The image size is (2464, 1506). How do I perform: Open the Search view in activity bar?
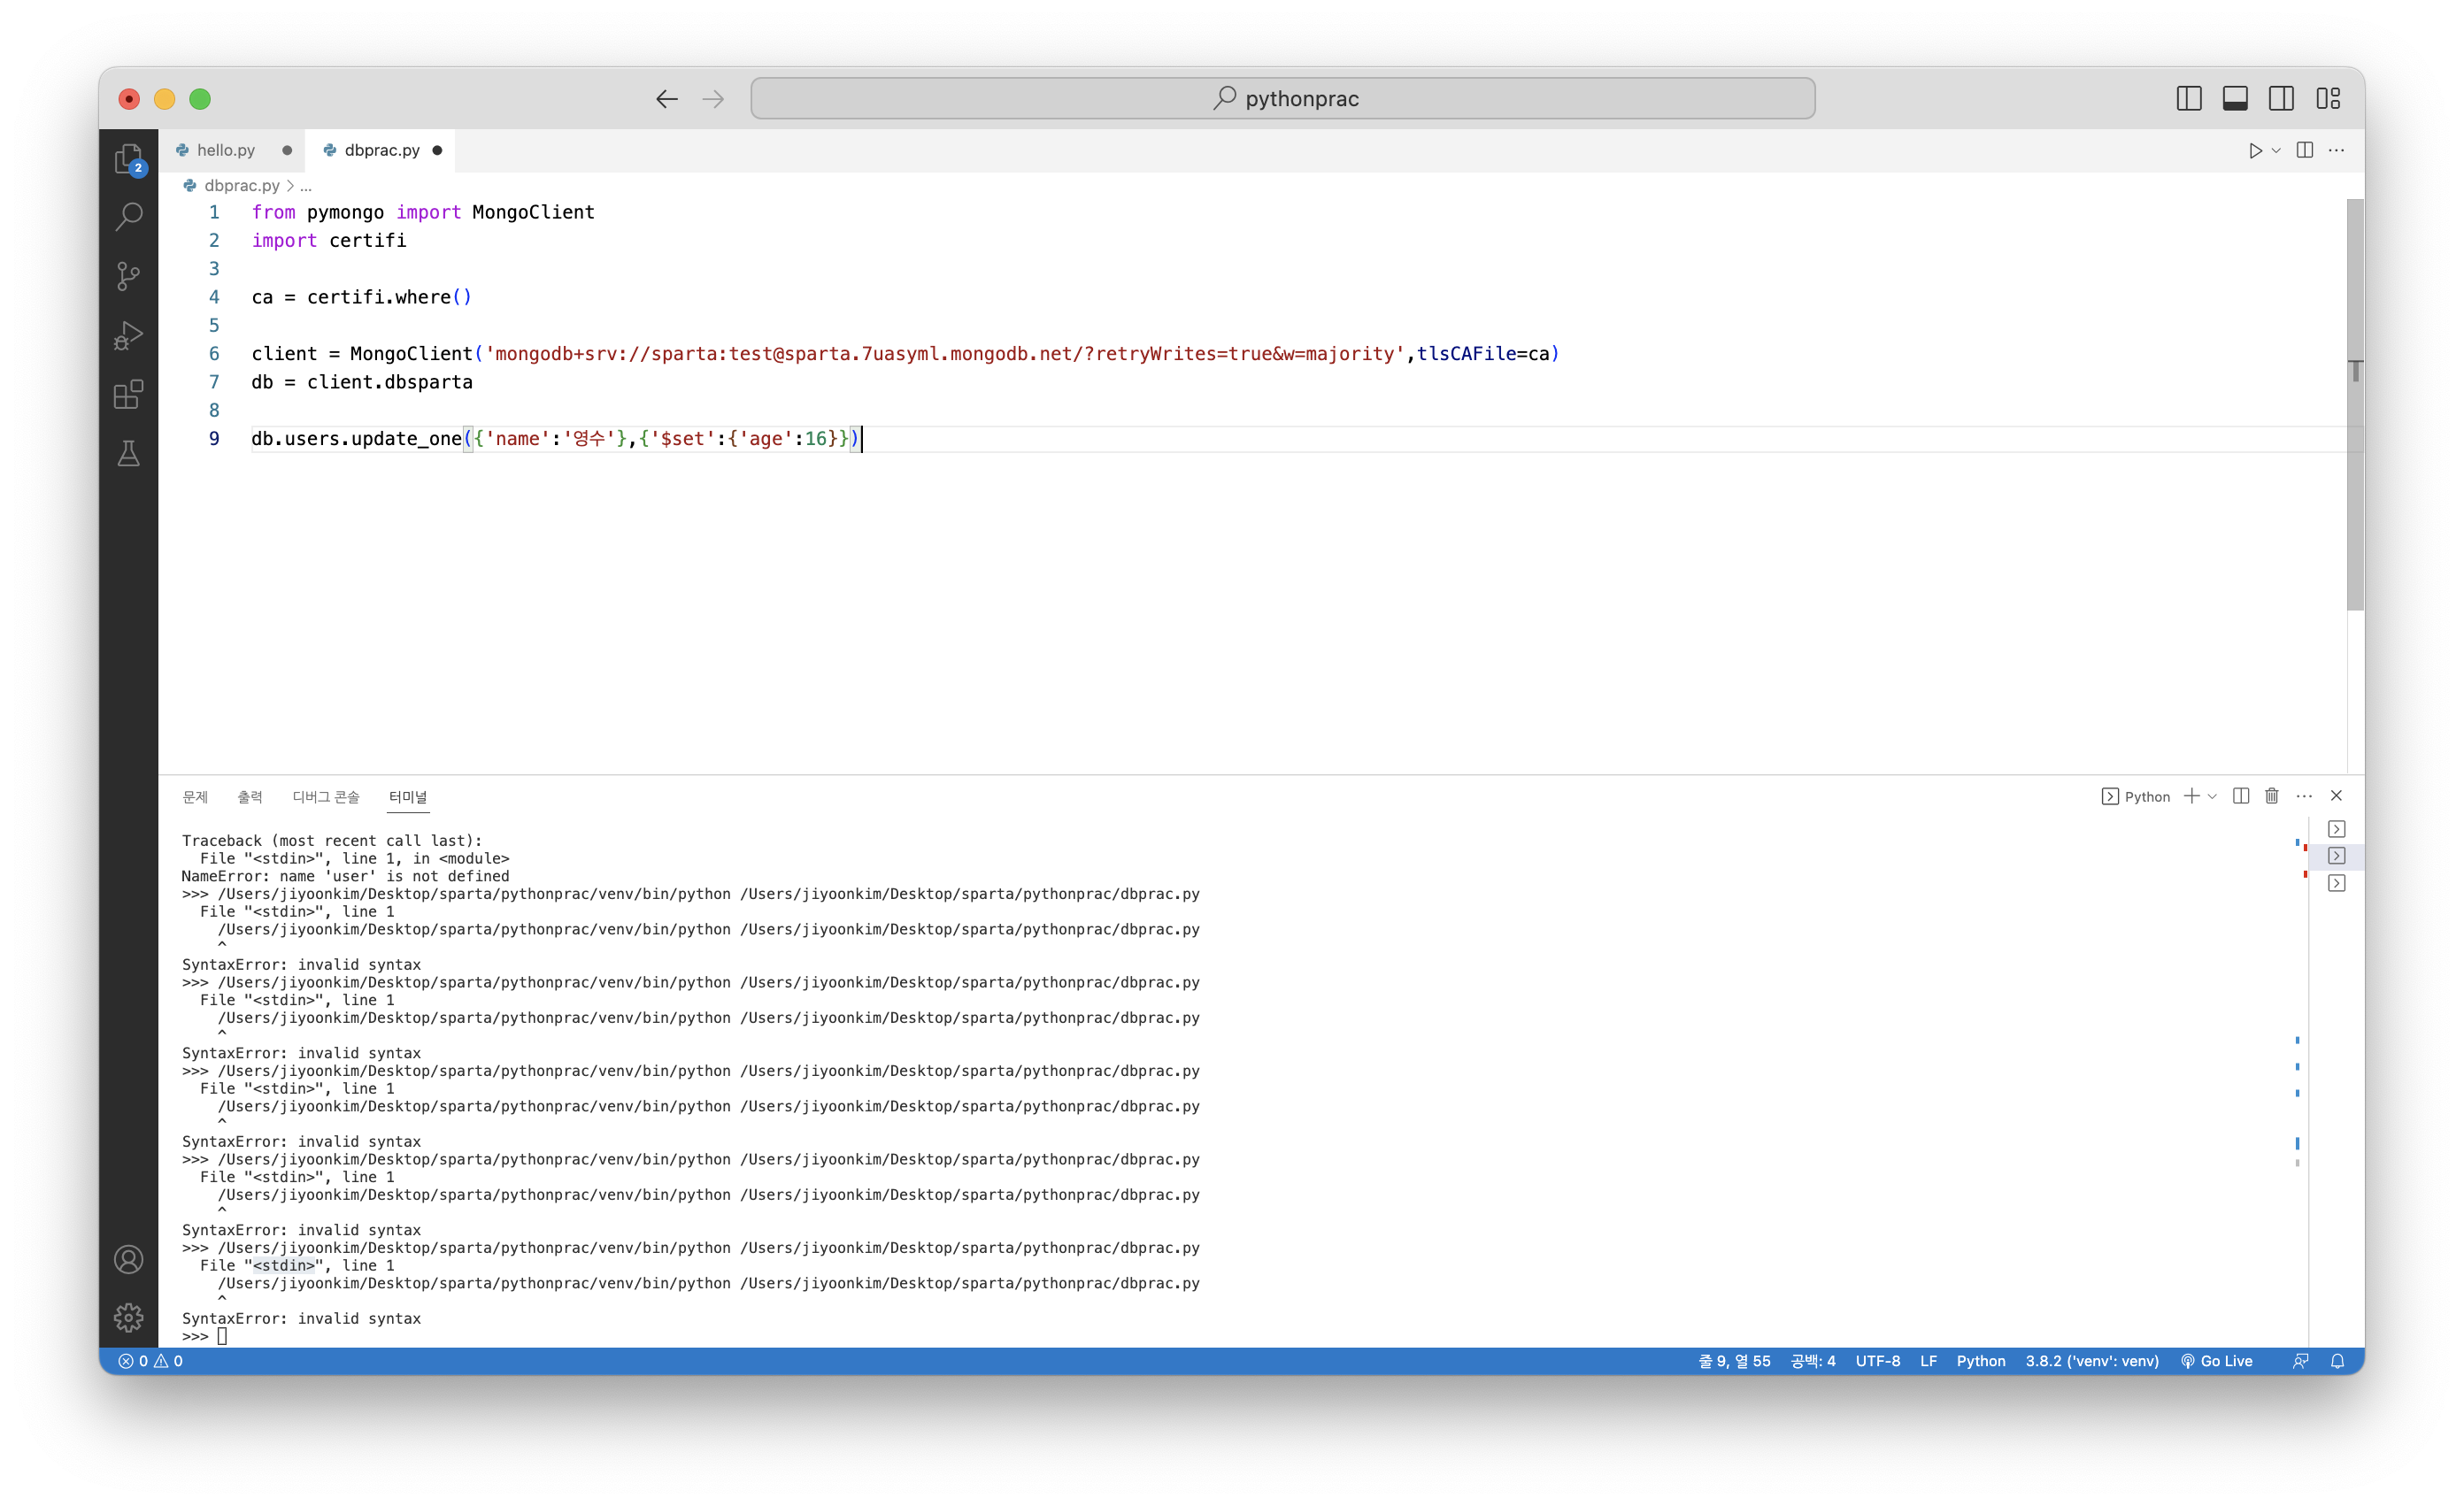tap(128, 216)
